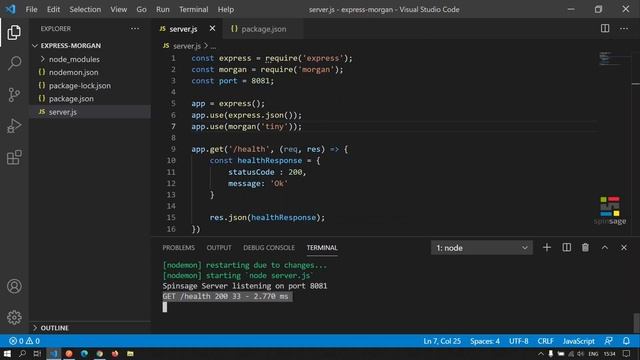Select the TERMINAL panel tab
Screen dimensions: 640x360
(322, 248)
